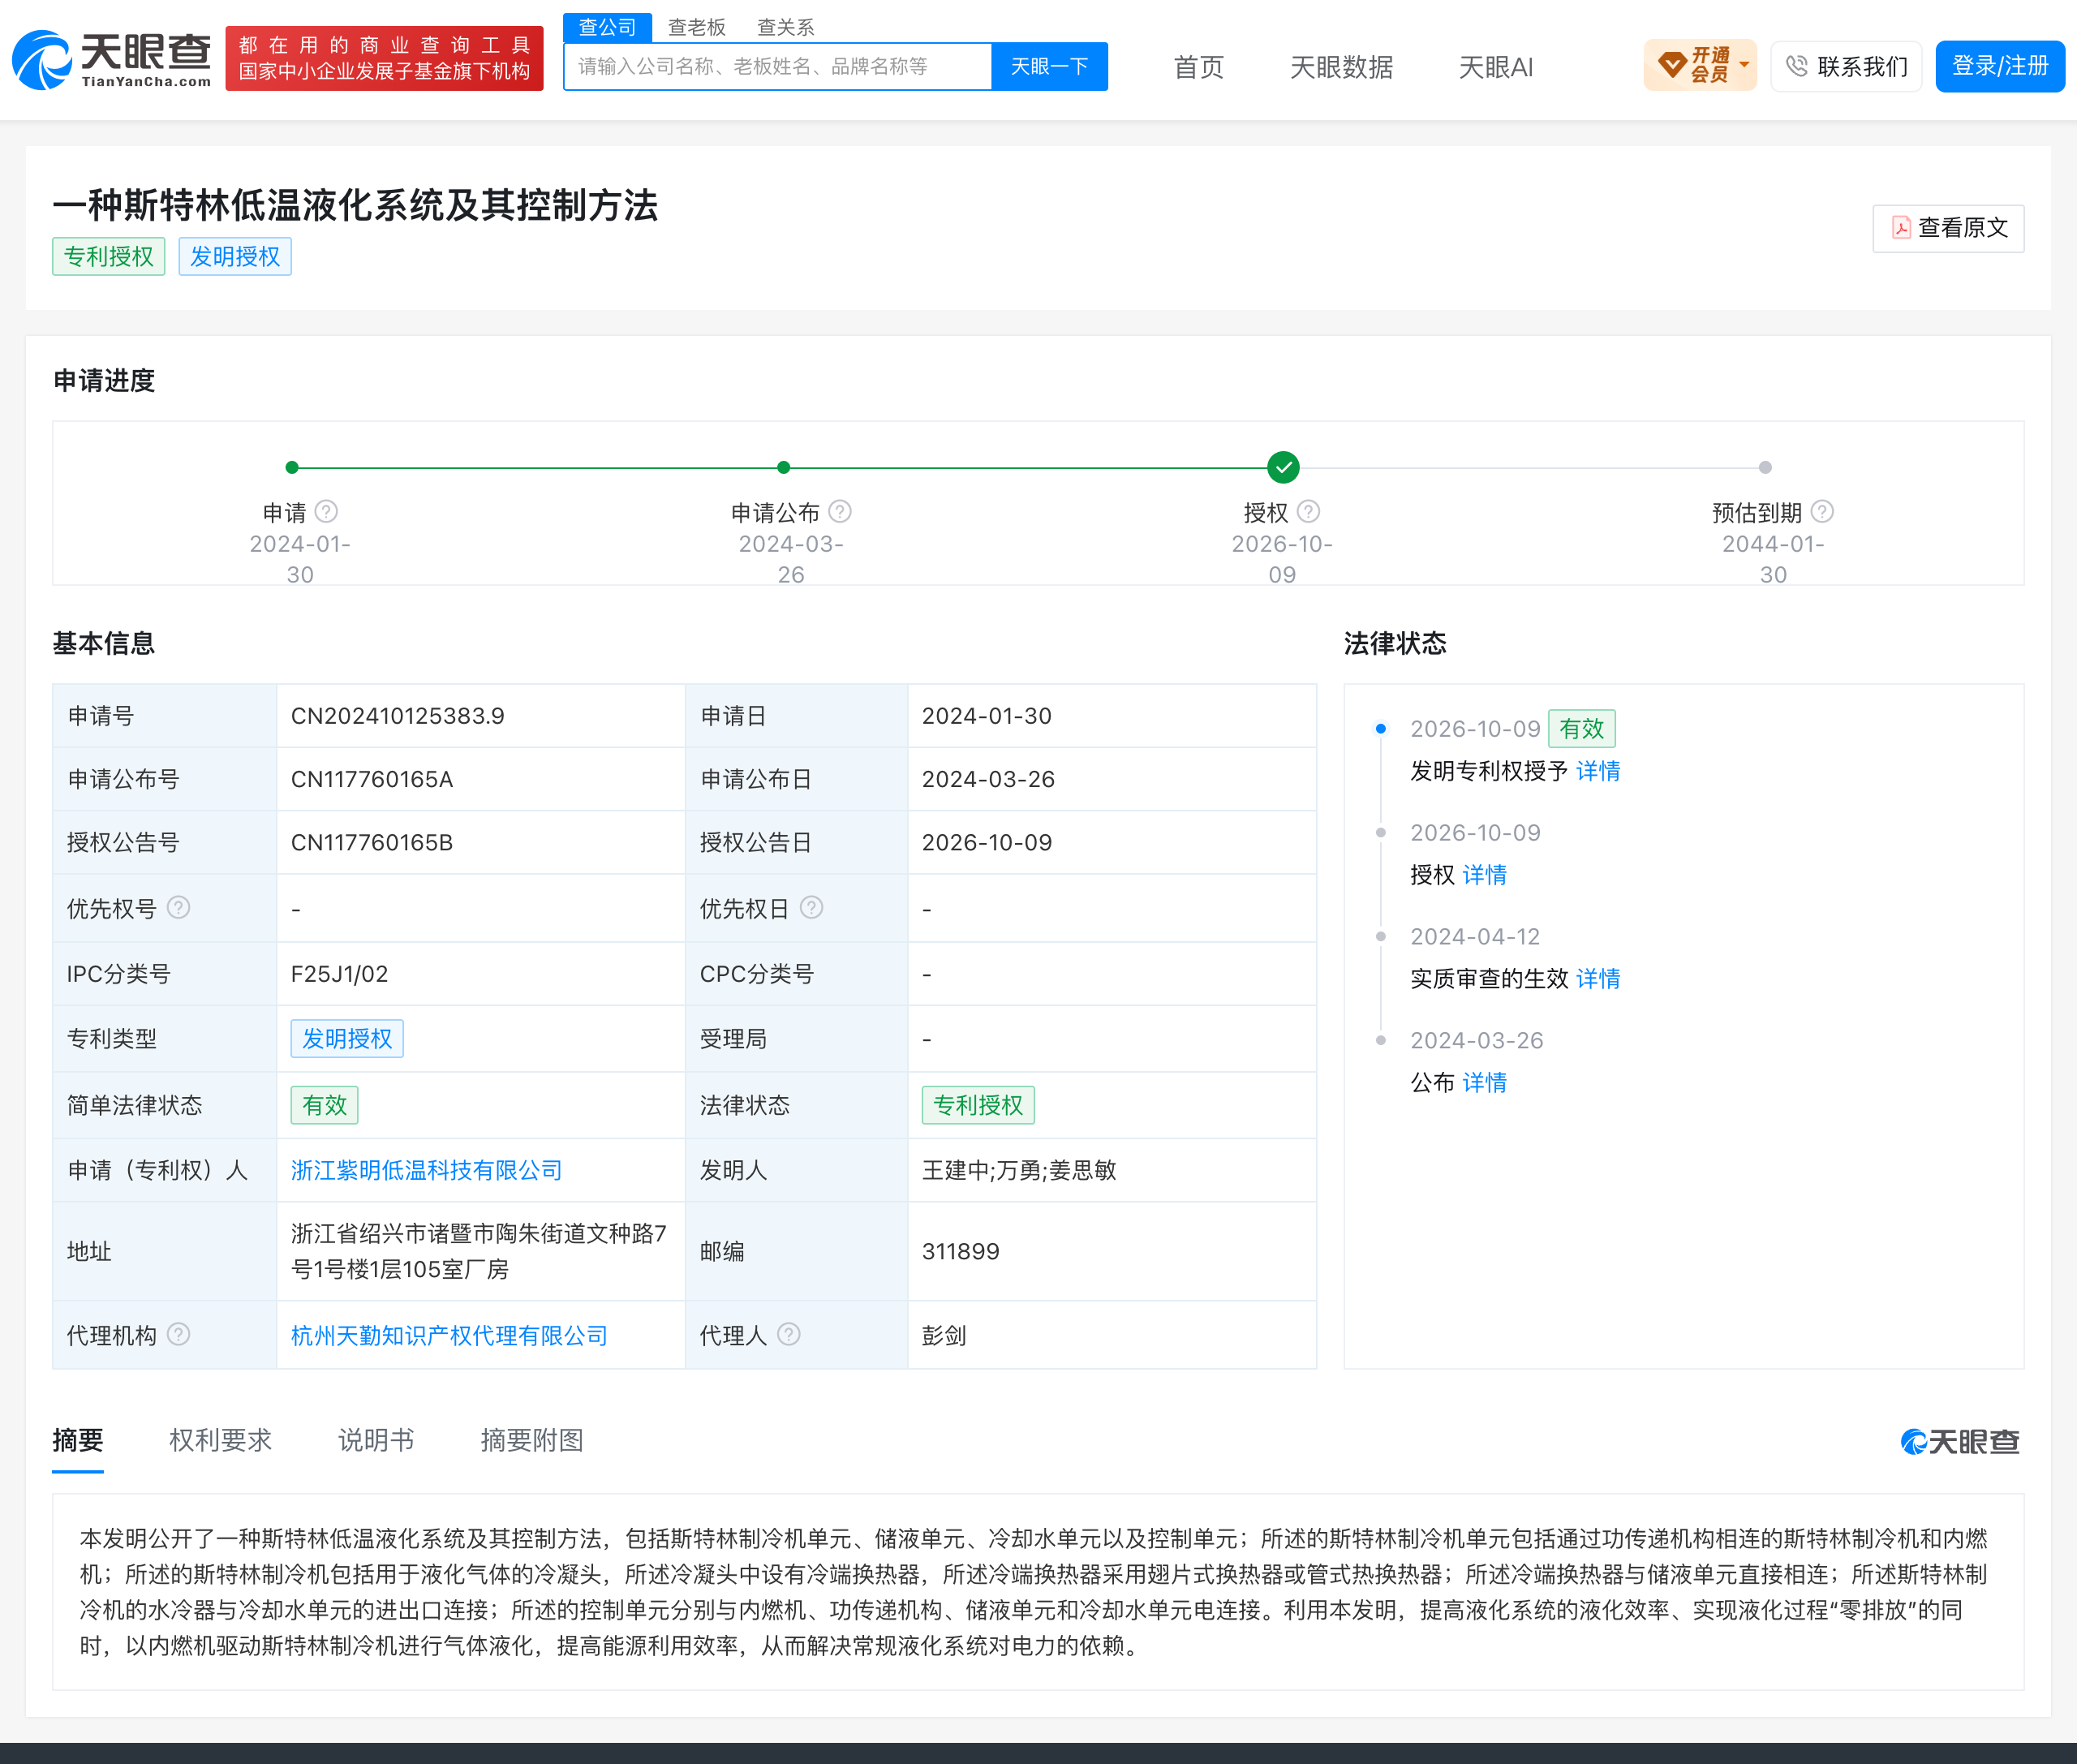Switch to the 权利要求 tab
Viewport: 2077px width, 1764px height.
pyautogui.click(x=220, y=1440)
